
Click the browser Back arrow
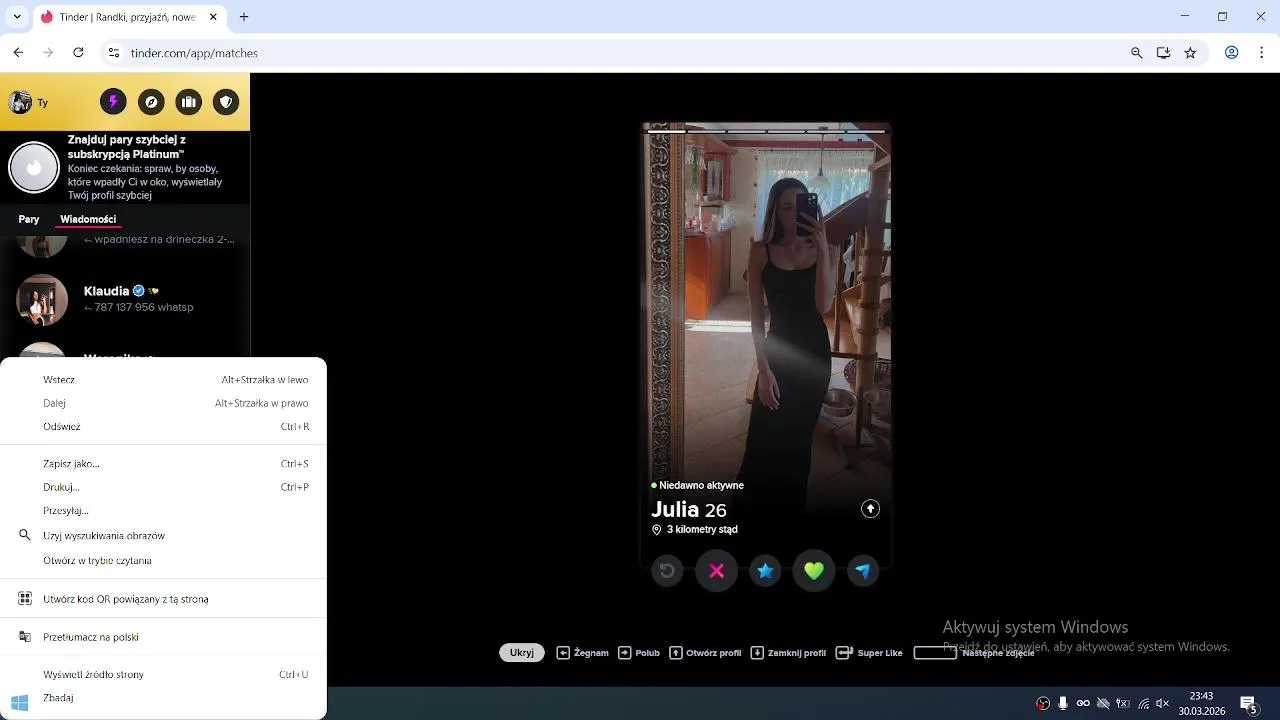click(x=18, y=53)
